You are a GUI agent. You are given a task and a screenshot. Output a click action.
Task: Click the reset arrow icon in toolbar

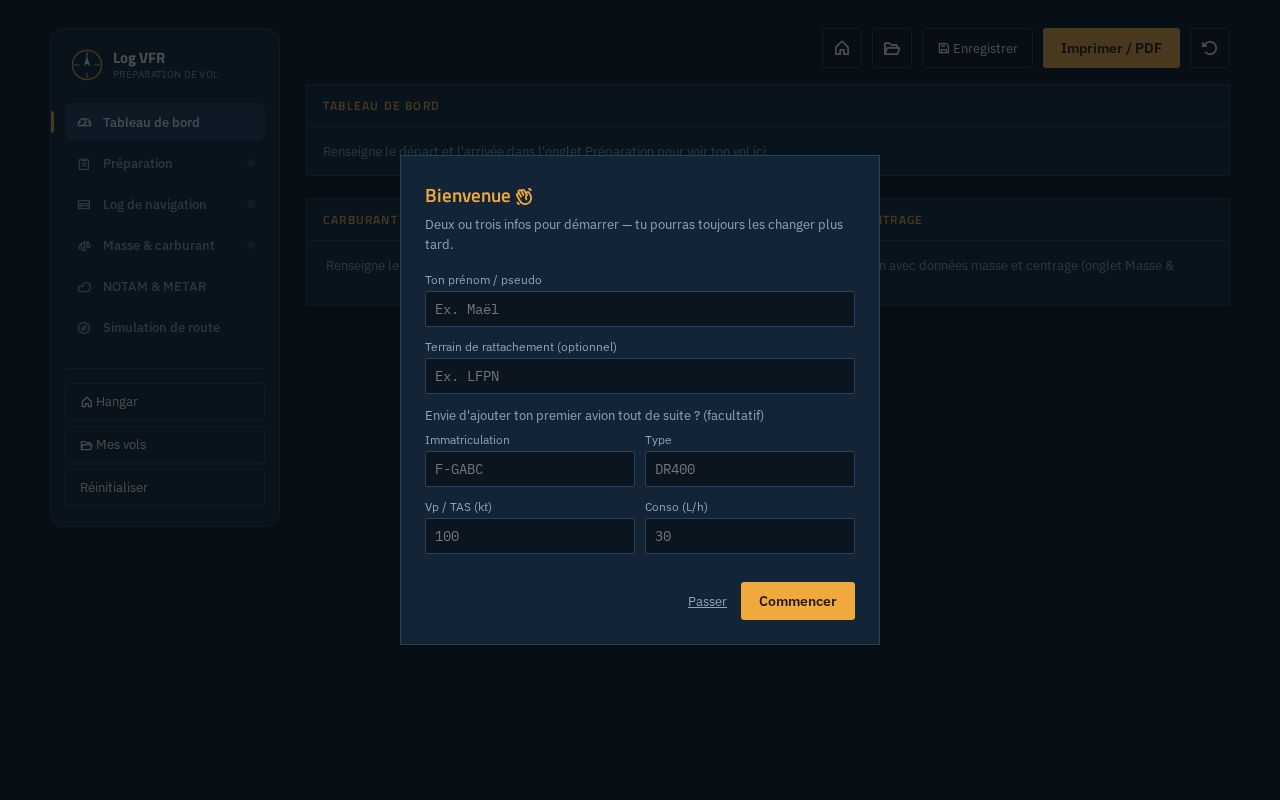(x=1210, y=48)
